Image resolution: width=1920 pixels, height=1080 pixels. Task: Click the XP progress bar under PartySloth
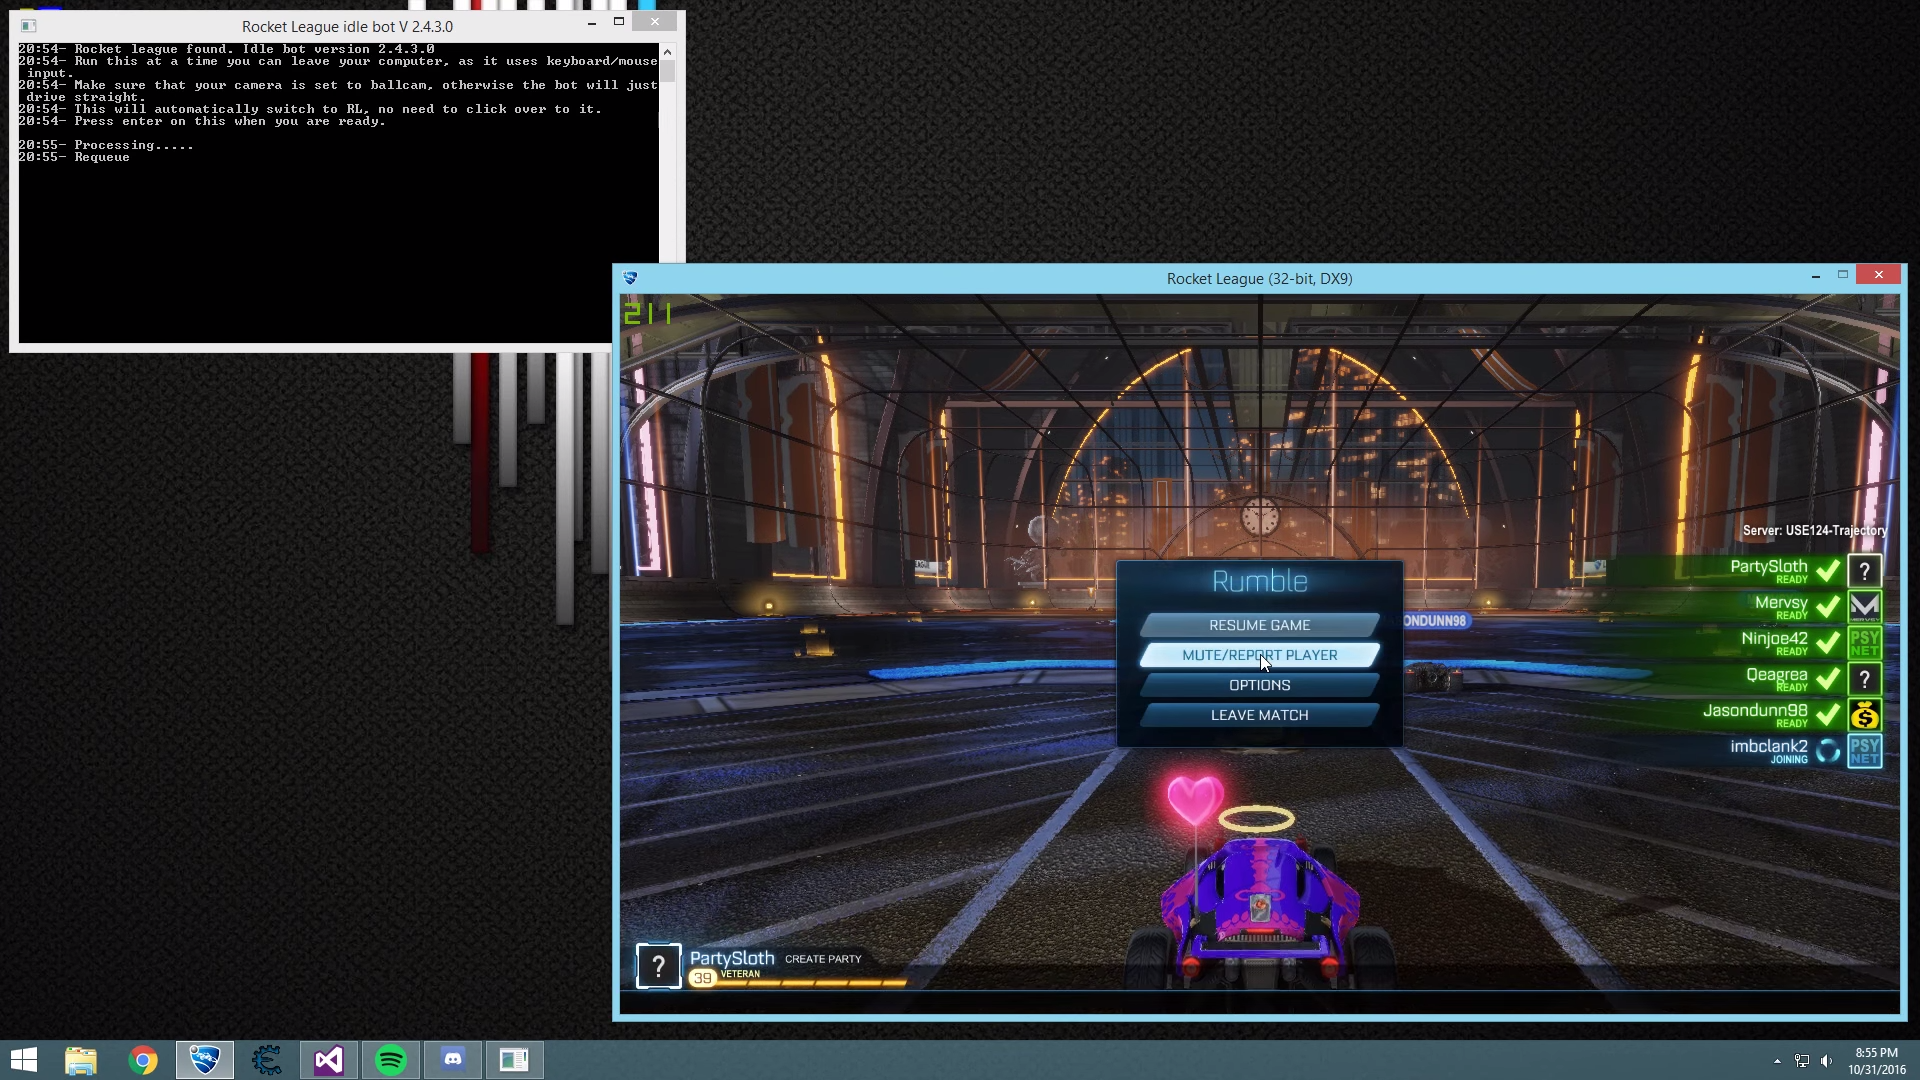click(812, 983)
